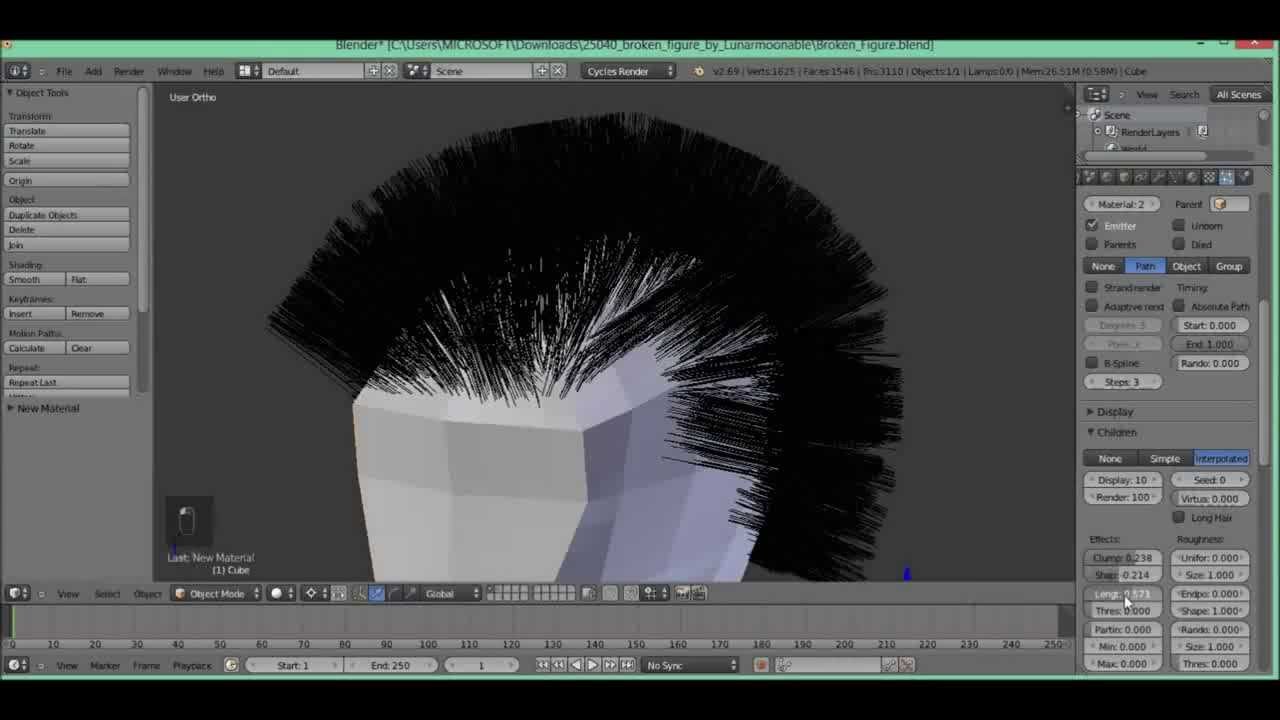
Task: Click the RenderLayers icon in outliner
Action: click(x=1111, y=132)
